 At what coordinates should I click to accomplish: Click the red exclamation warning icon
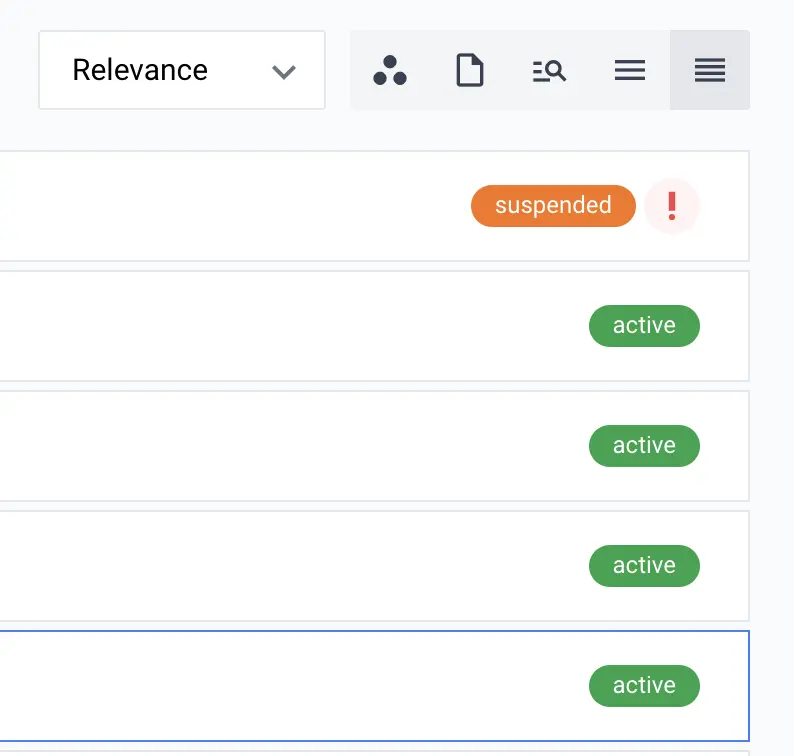672,206
